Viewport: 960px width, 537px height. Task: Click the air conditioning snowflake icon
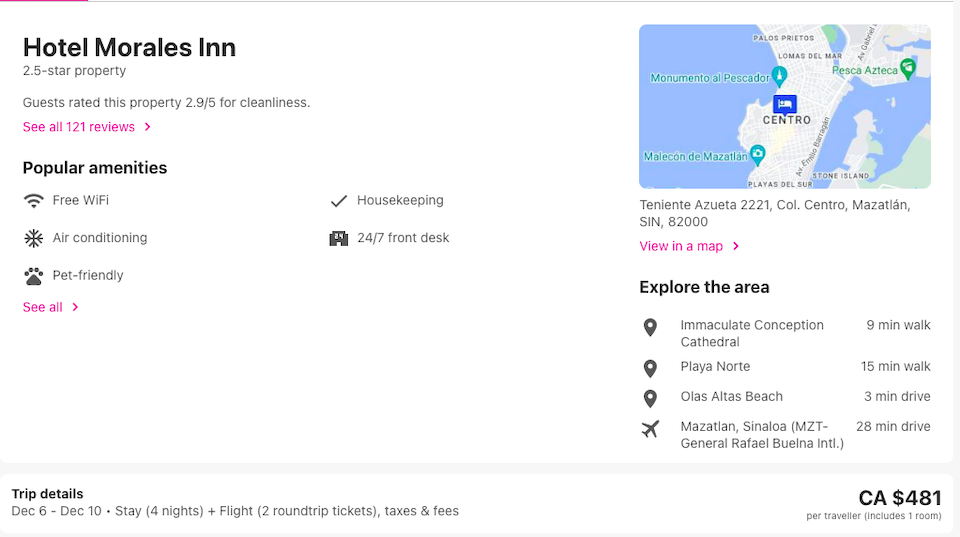click(x=34, y=238)
